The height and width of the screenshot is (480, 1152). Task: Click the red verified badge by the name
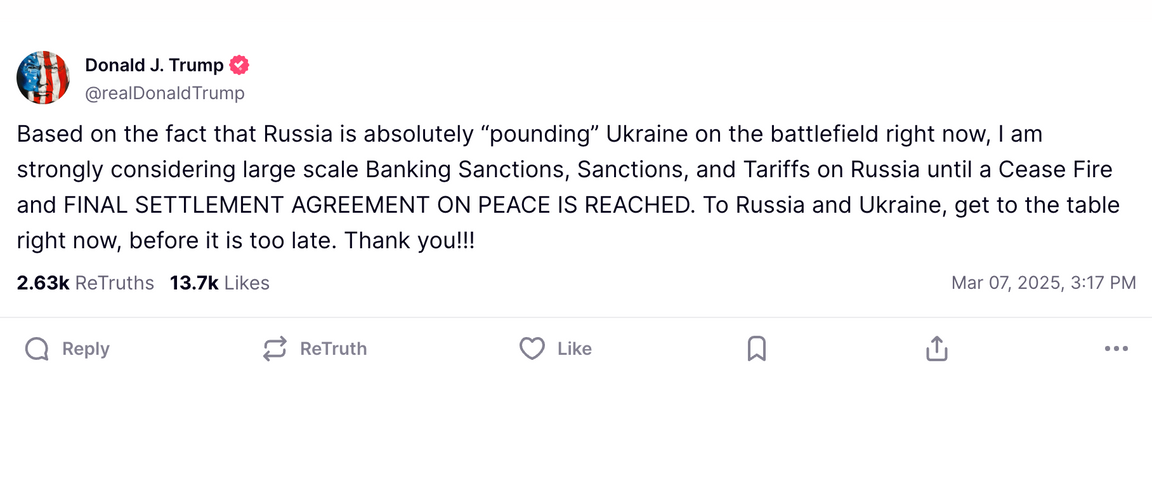click(x=240, y=66)
